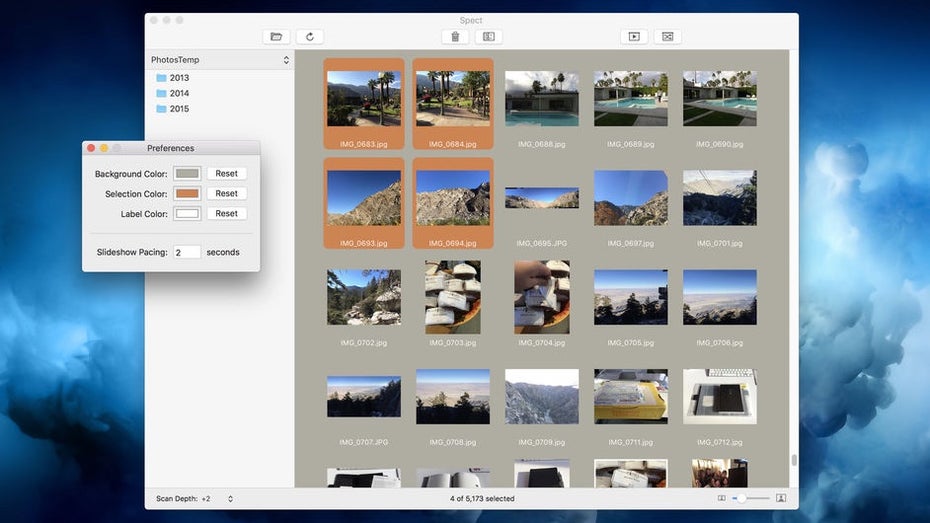Select the 2015 folder in sidebar
Screen dimensions: 930x523
(178, 109)
